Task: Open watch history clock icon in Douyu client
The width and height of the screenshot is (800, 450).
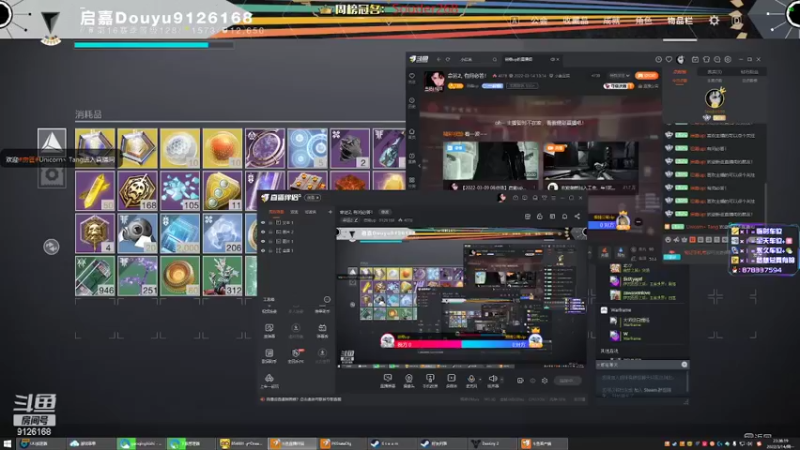Action: click(658, 60)
